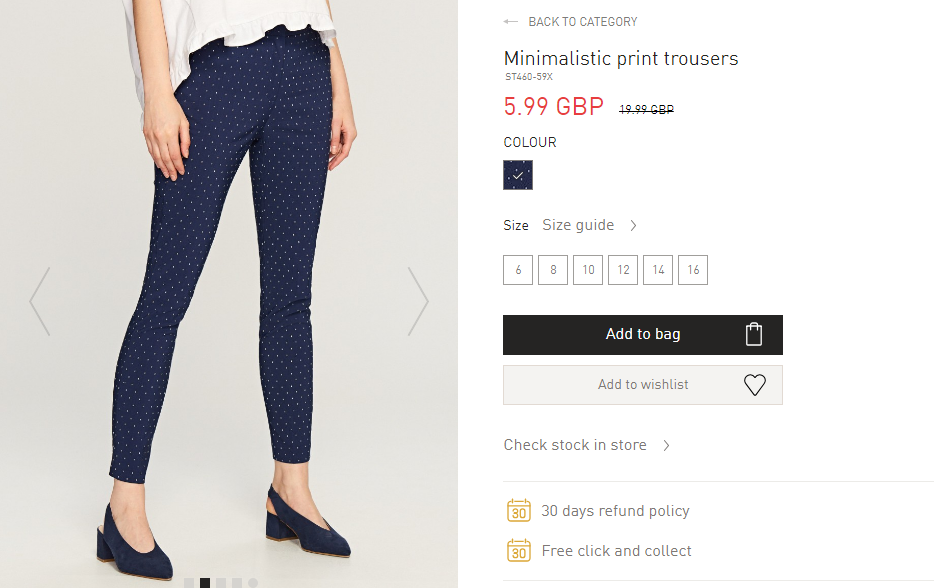Image resolution: width=934 pixels, height=588 pixels.
Task: Jump to first image carousel indicator
Action: [189, 583]
